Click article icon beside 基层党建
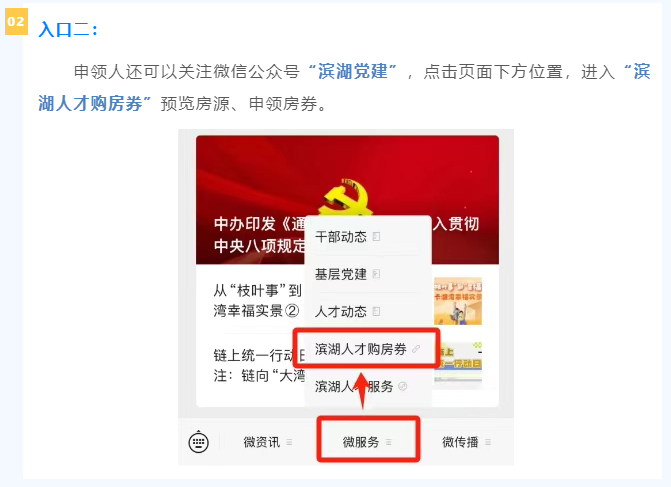The height and width of the screenshot is (487, 671). (x=376, y=274)
